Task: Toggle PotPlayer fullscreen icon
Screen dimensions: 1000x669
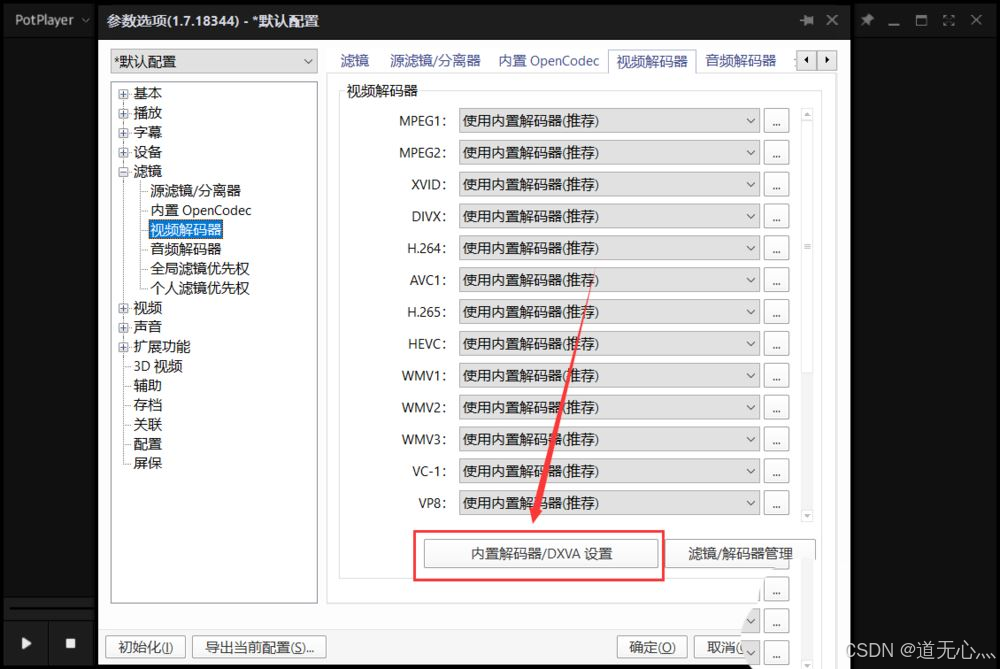Action: coord(948,20)
